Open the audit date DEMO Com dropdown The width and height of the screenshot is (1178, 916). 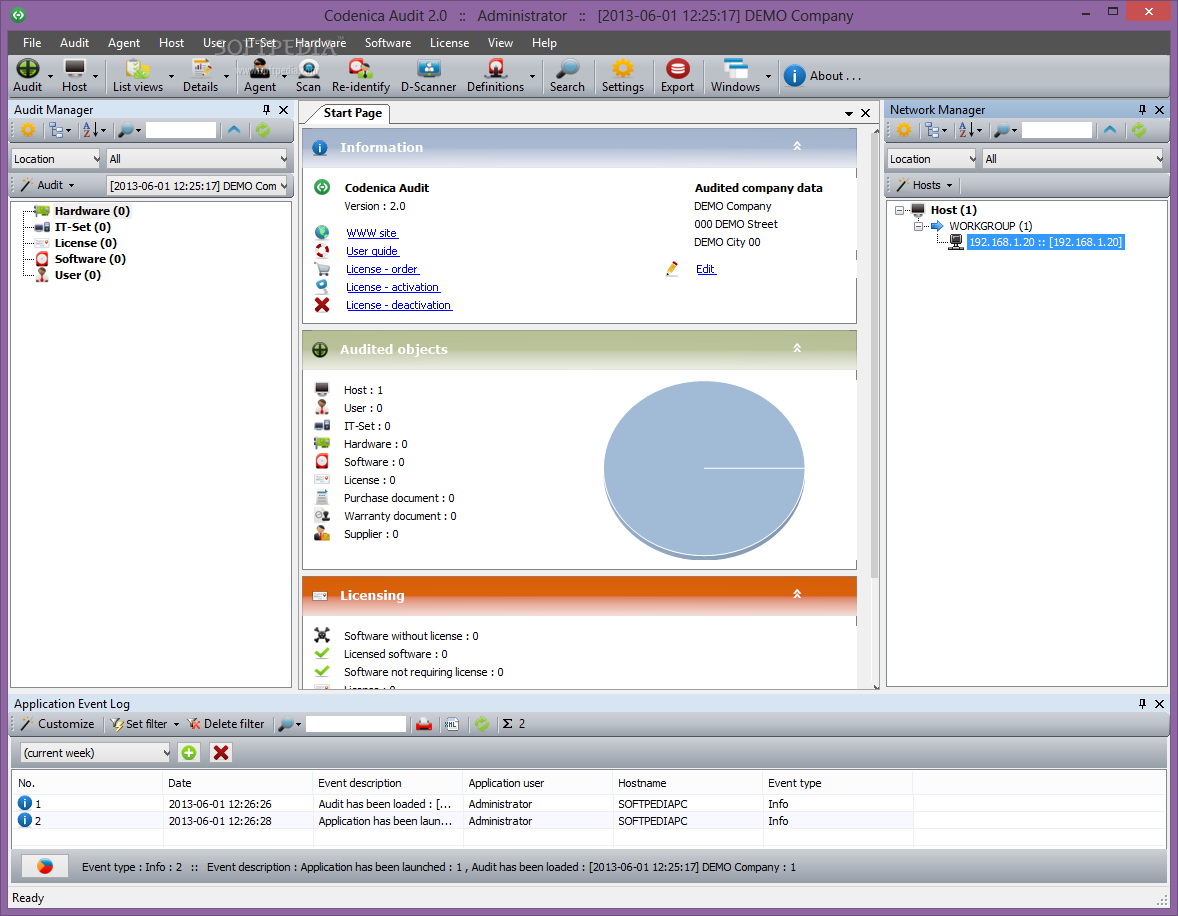click(198, 186)
